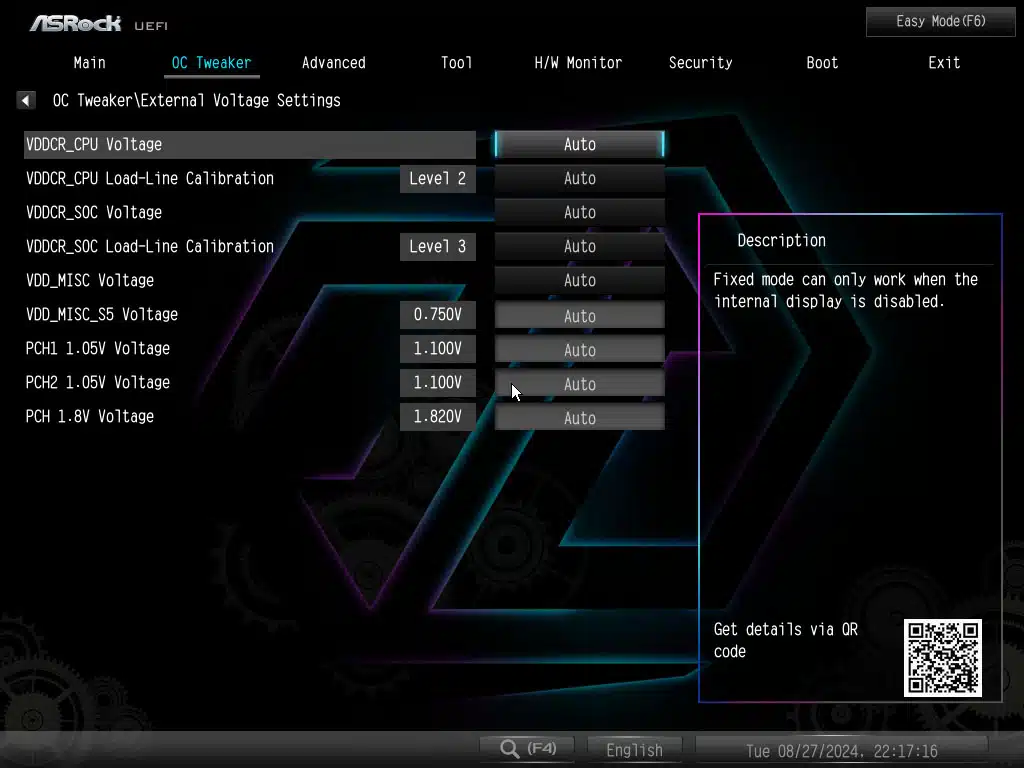This screenshot has width=1024, height=768.
Task: Open the PCH2 1.05V Voltage Auto dropdown
Action: [x=579, y=384]
